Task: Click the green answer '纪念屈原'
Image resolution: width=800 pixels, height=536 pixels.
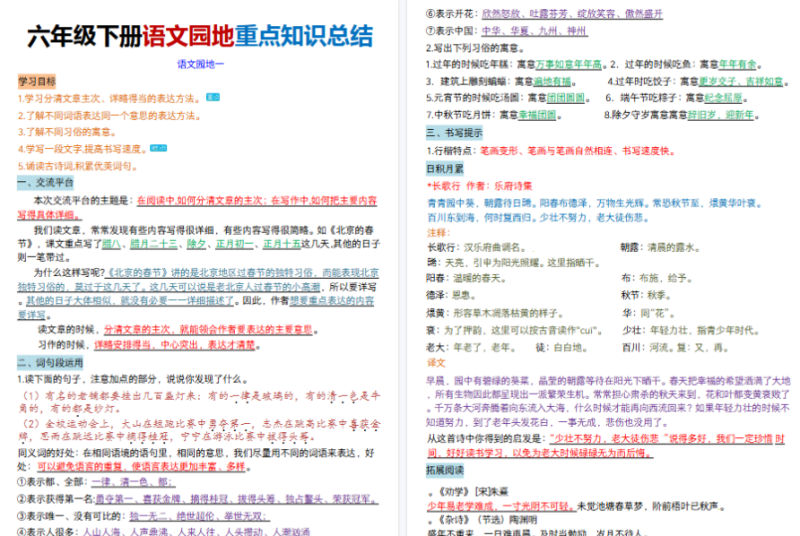Action: point(723,97)
